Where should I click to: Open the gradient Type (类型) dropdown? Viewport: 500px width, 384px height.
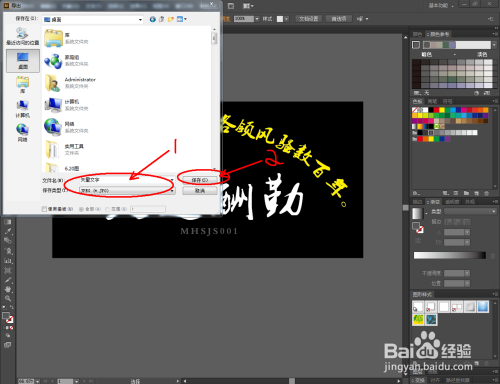pyautogui.click(x=470, y=212)
